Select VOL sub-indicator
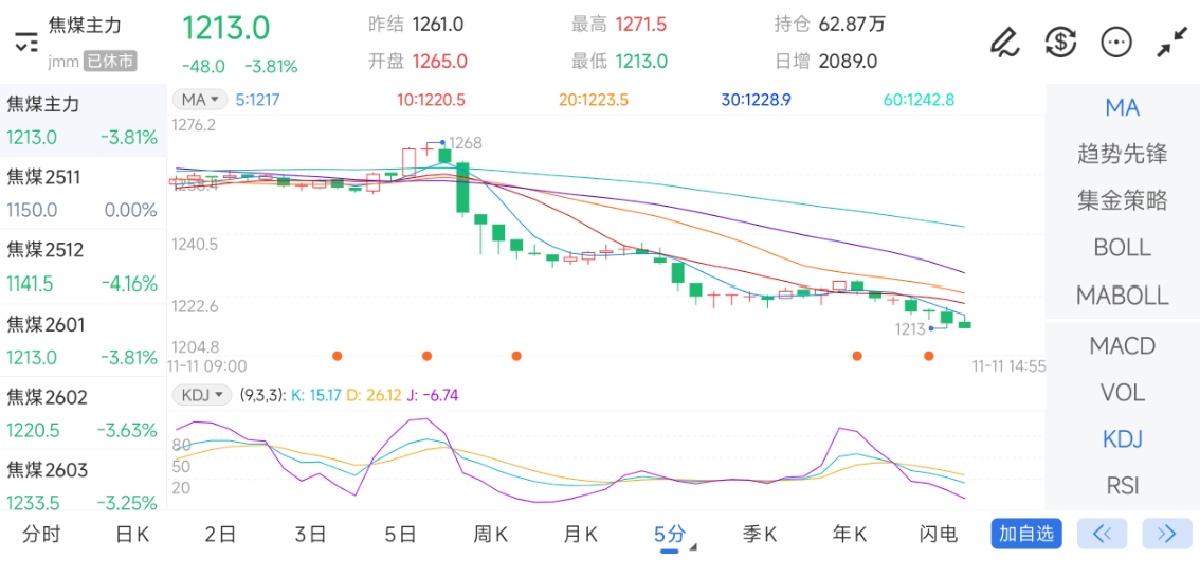1200x571 pixels. (x=1122, y=392)
